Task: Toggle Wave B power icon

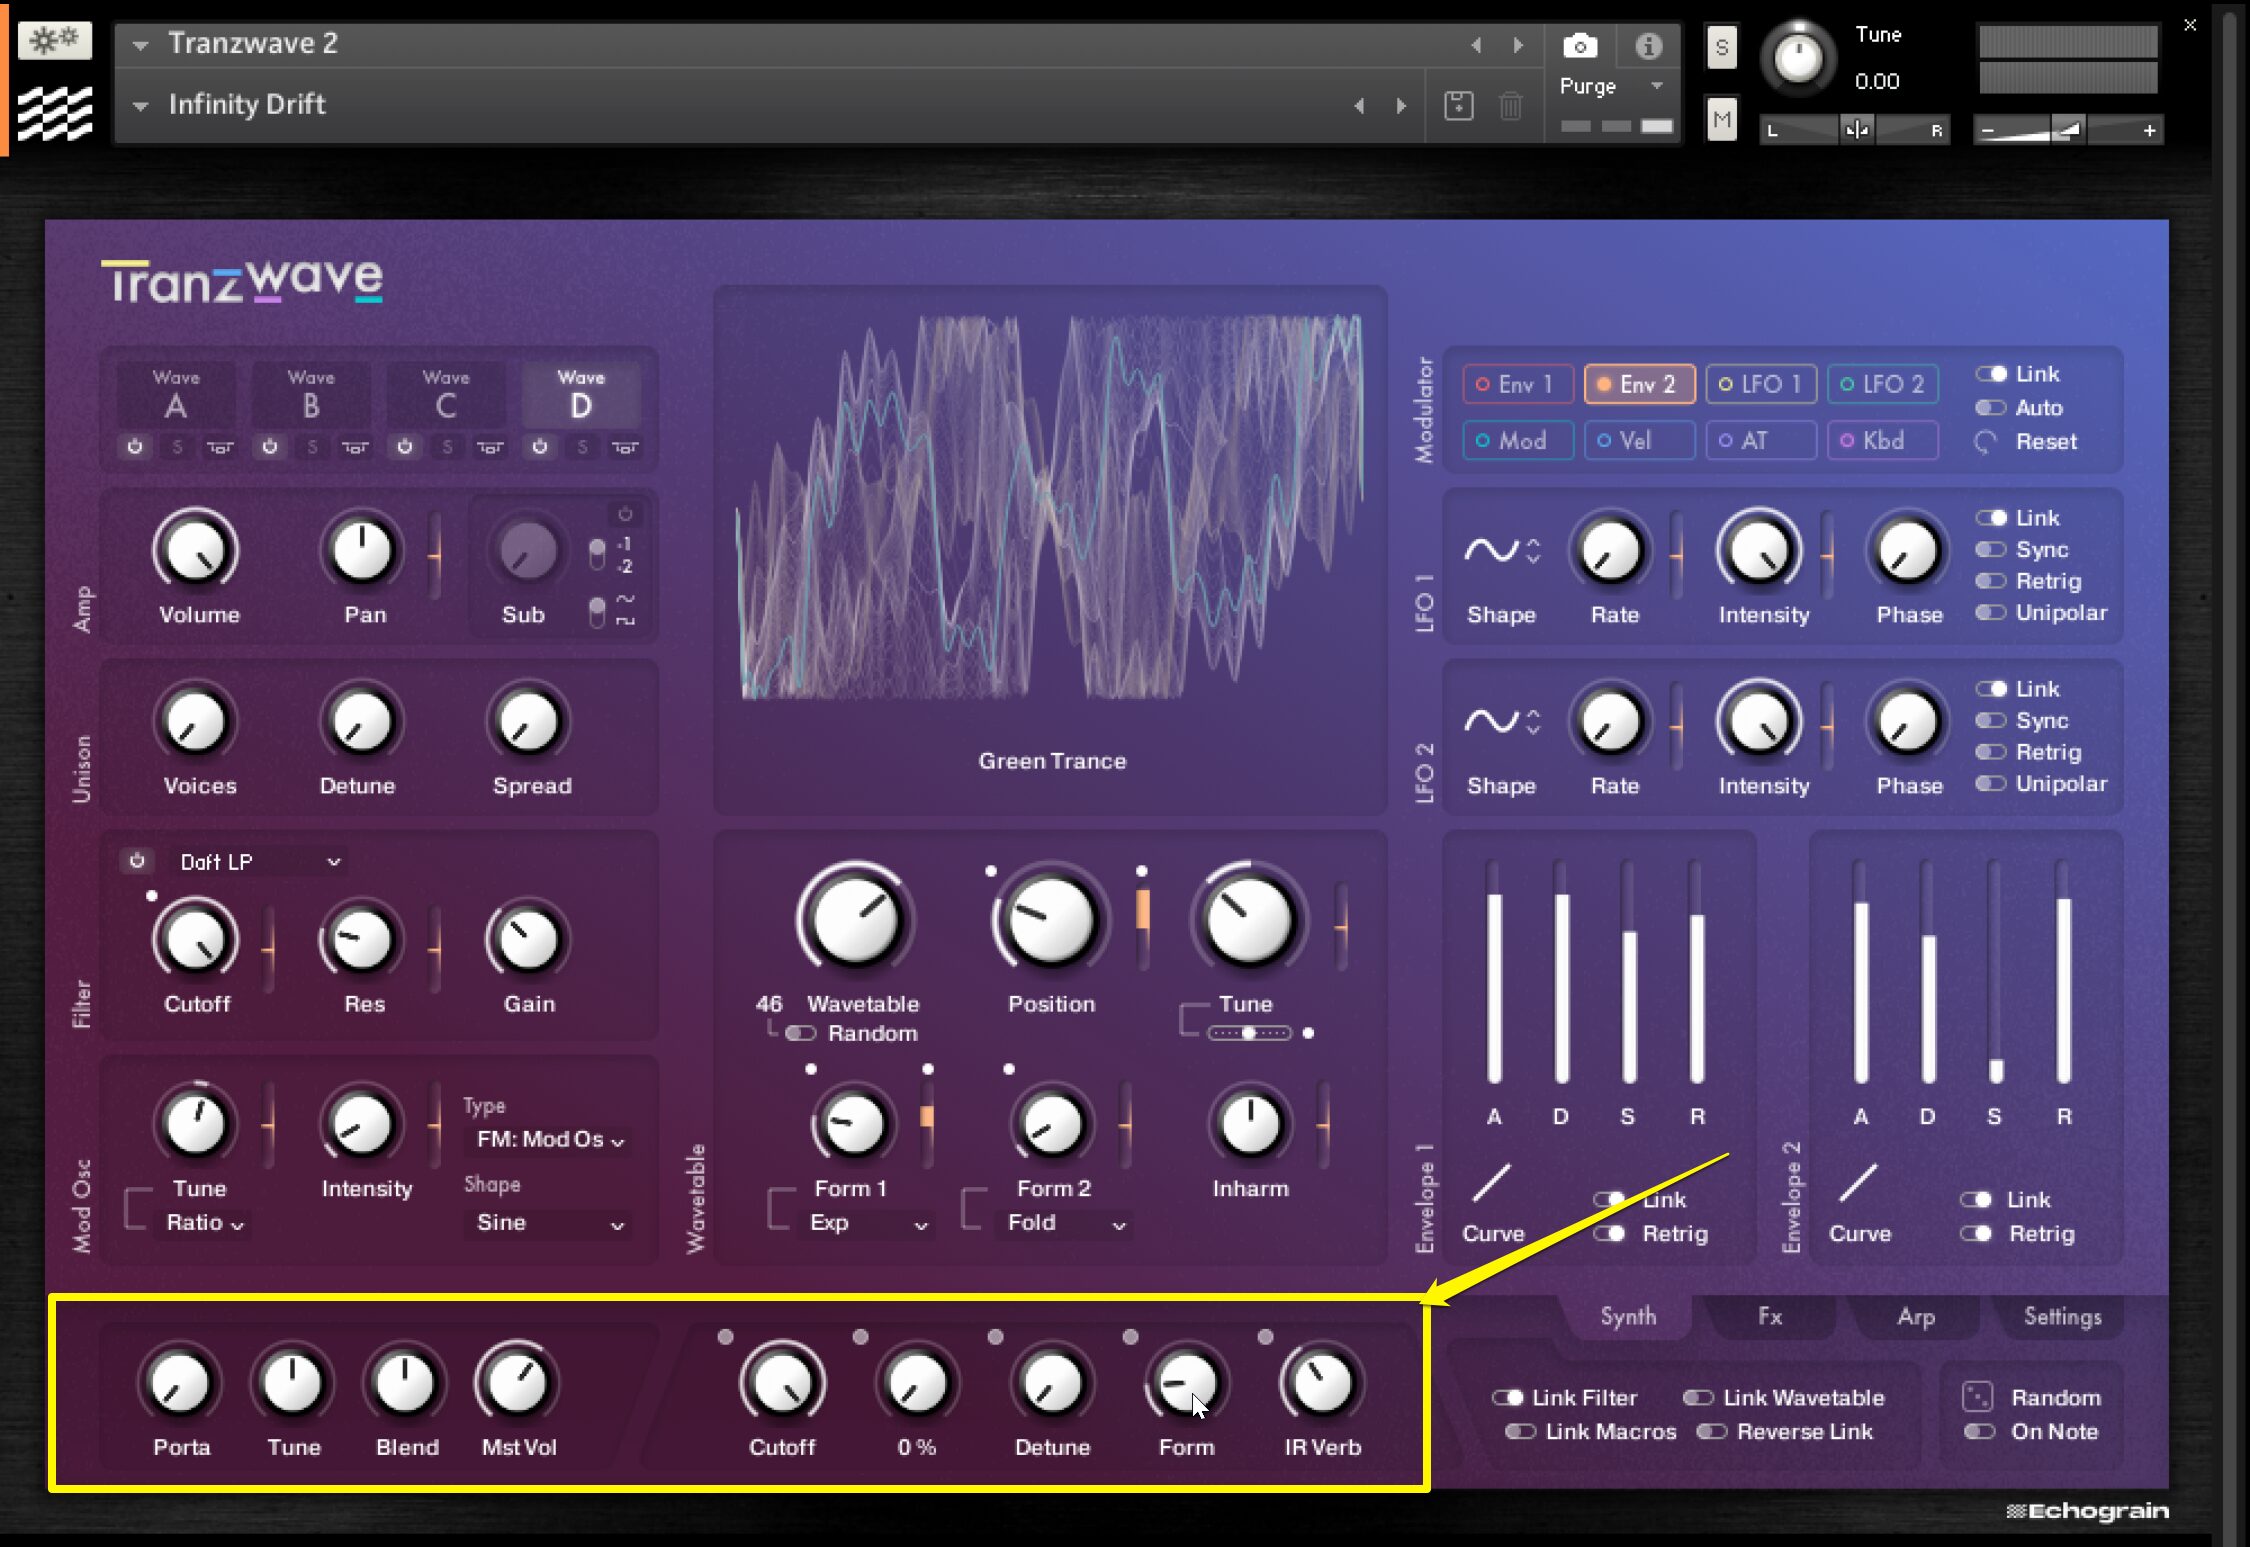Action: (270, 447)
